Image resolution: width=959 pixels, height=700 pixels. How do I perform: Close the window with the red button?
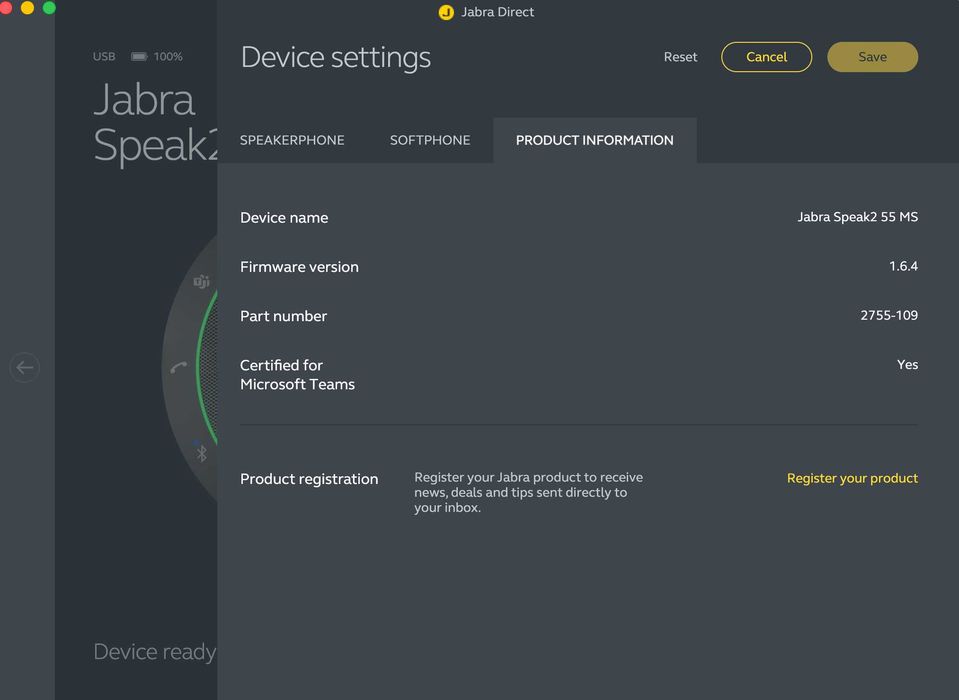[6, 8]
